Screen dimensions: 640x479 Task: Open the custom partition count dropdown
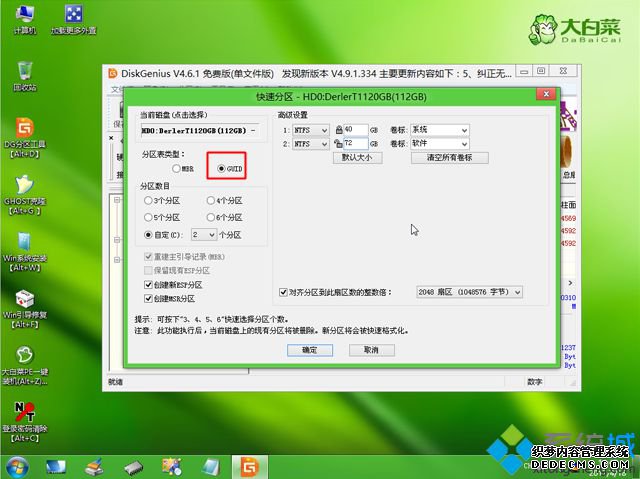point(204,235)
